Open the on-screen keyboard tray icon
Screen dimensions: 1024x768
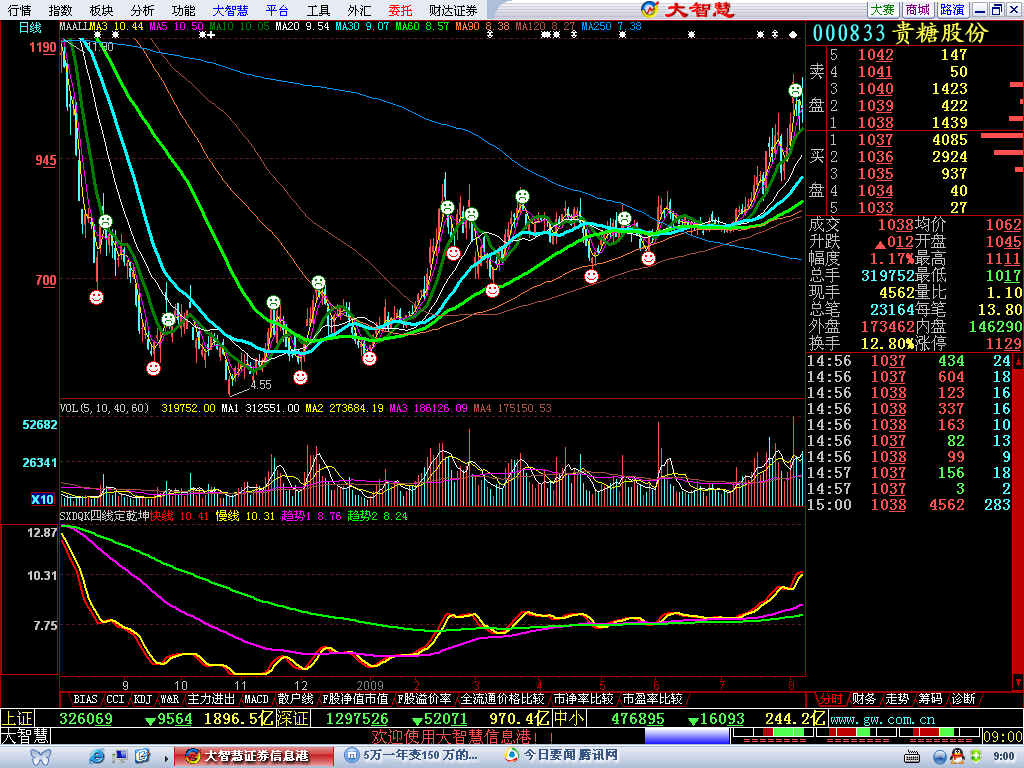[912, 757]
